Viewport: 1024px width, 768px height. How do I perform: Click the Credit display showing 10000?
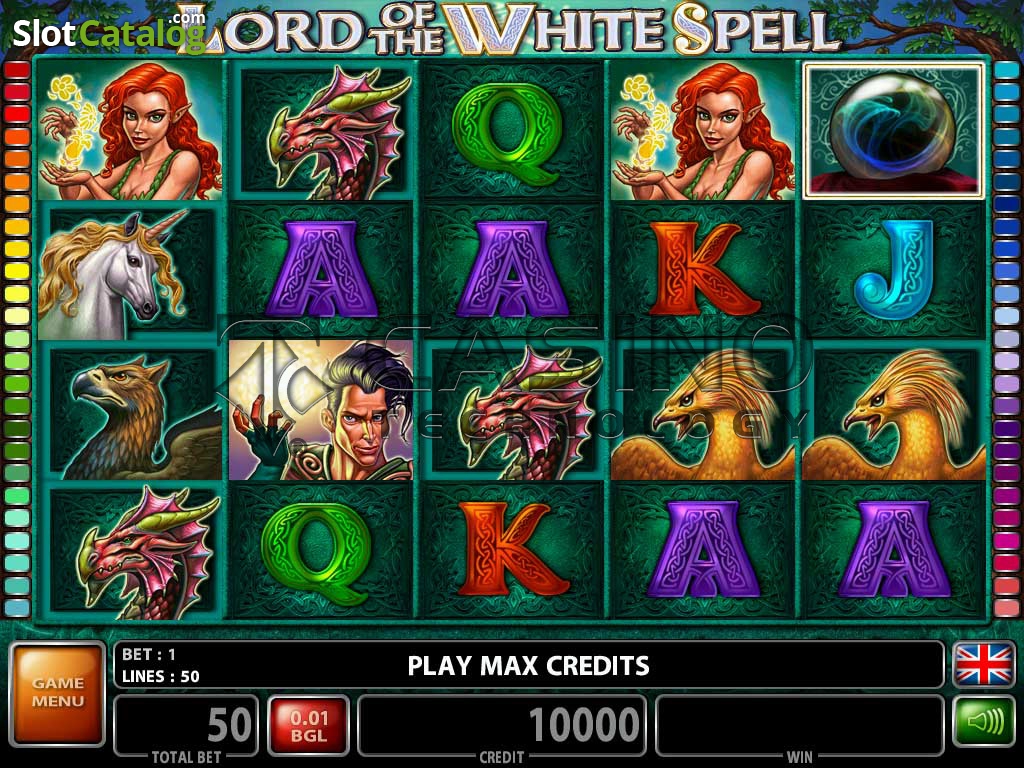click(502, 725)
